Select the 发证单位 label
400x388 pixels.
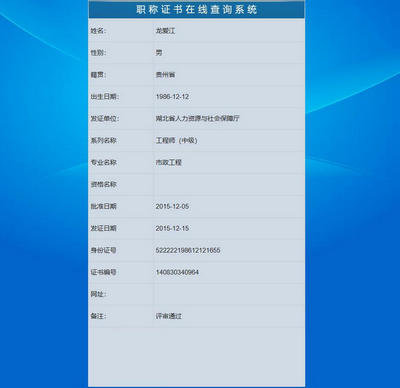(105, 118)
